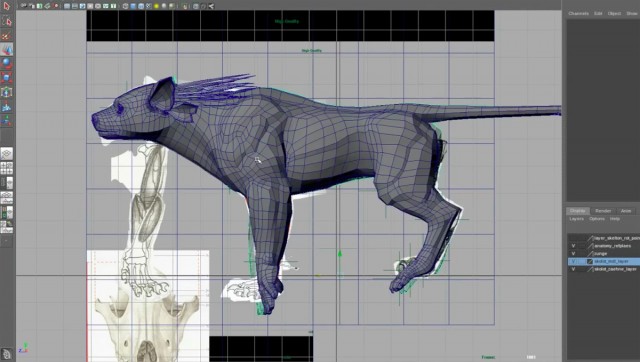
Task: Activate the Lasso select tool
Action: pyautogui.click(x=7, y=21)
